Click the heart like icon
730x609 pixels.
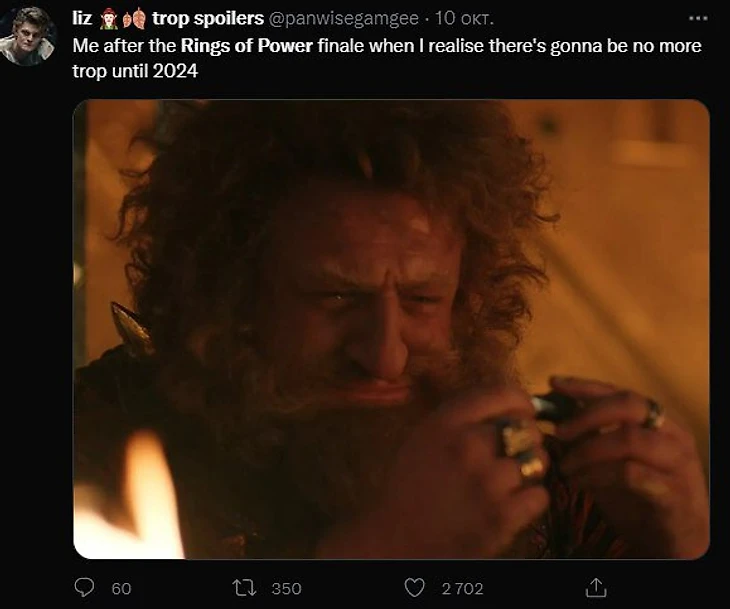pos(414,588)
